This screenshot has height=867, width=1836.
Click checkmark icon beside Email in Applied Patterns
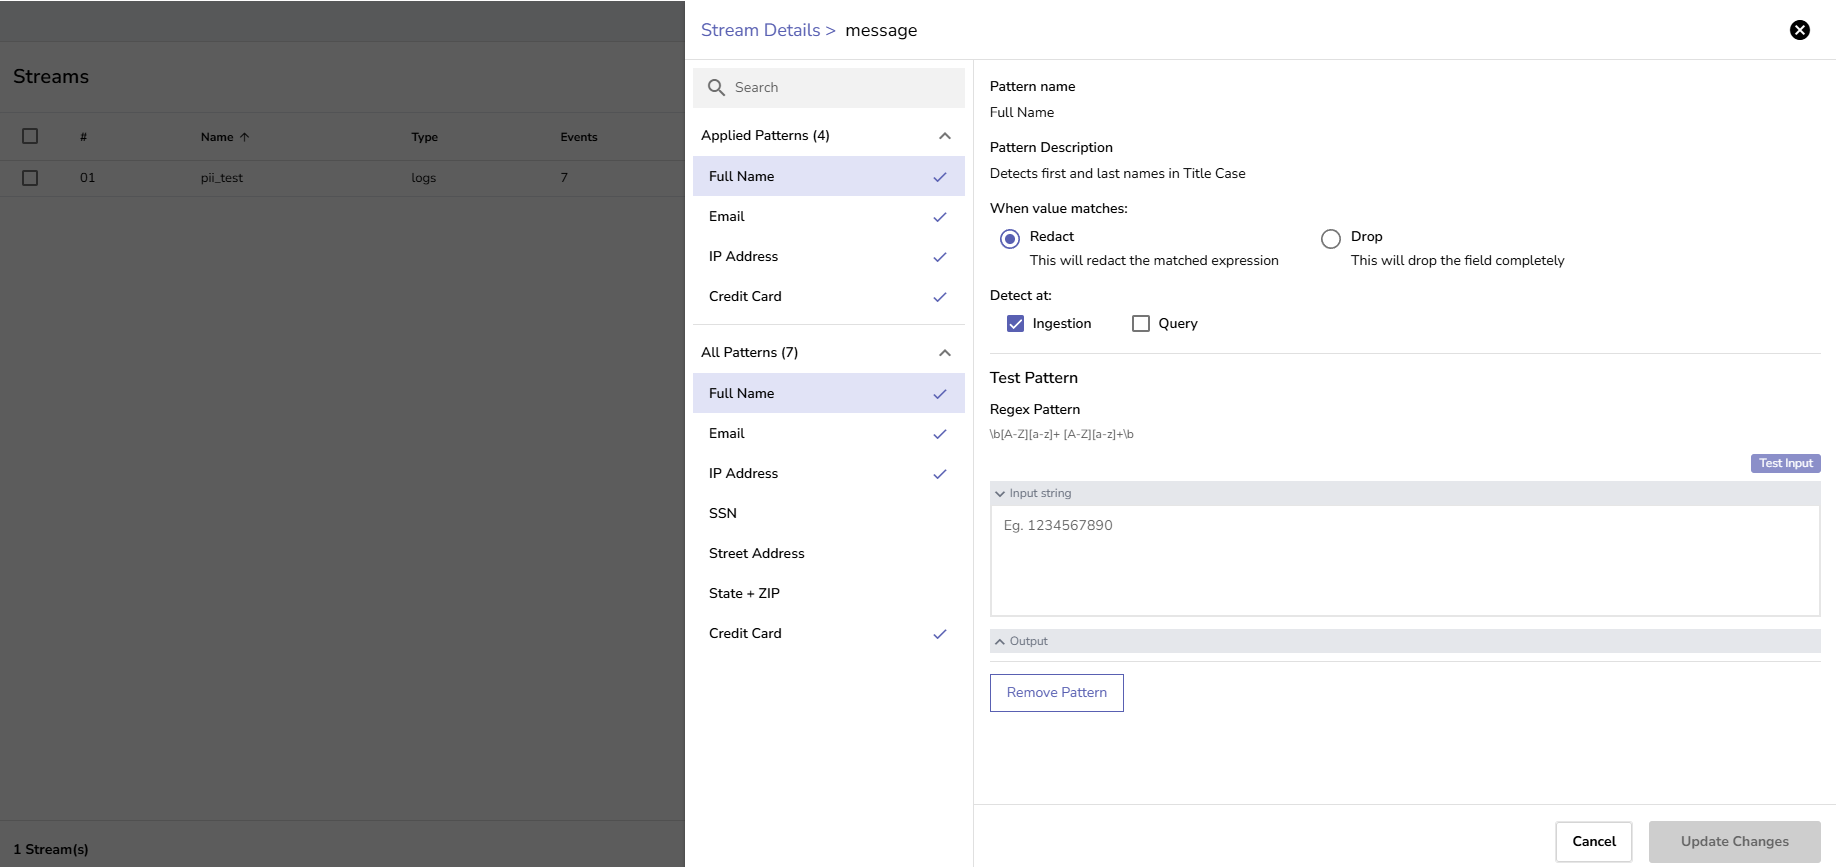[939, 217]
